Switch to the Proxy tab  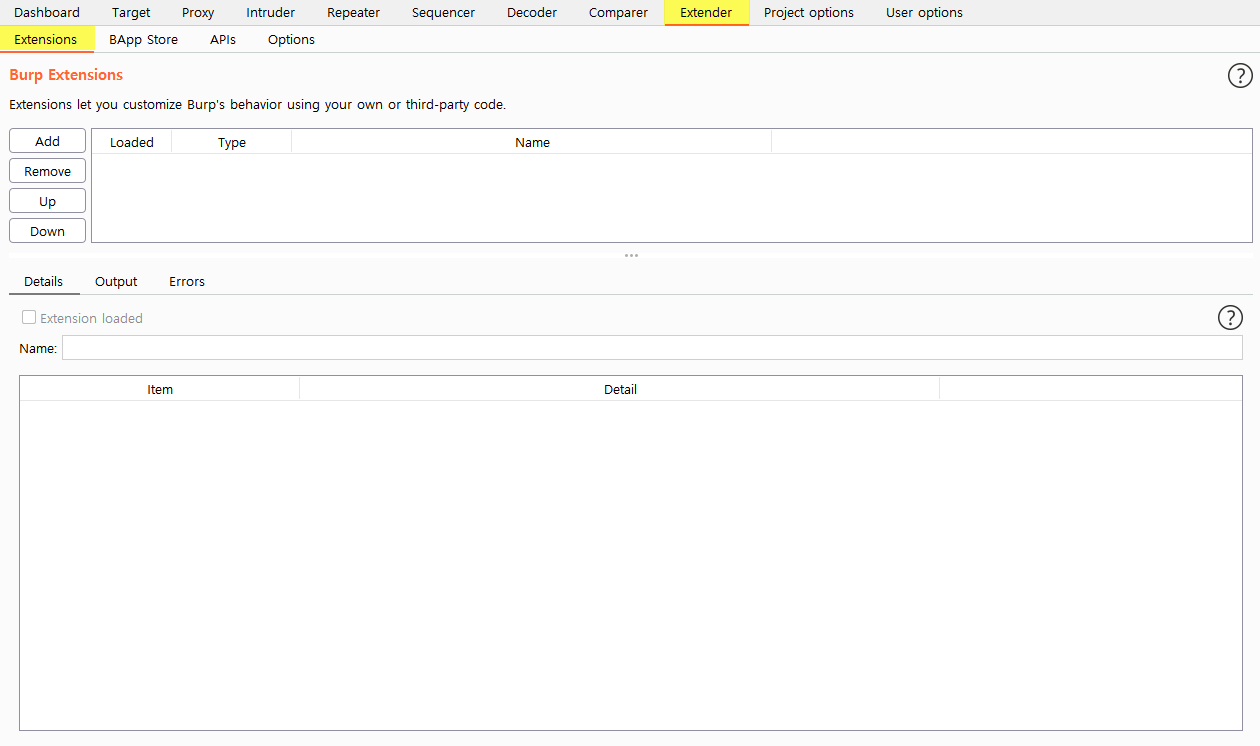click(198, 13)
